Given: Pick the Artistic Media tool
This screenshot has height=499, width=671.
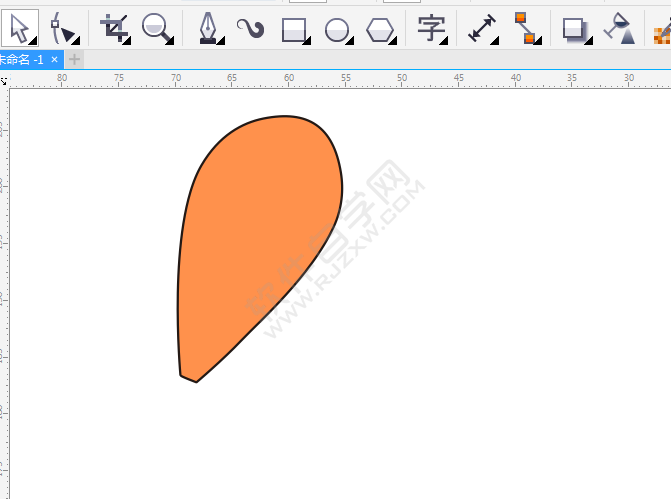Looking at the screenshot, I should click(x=250, y=28).
